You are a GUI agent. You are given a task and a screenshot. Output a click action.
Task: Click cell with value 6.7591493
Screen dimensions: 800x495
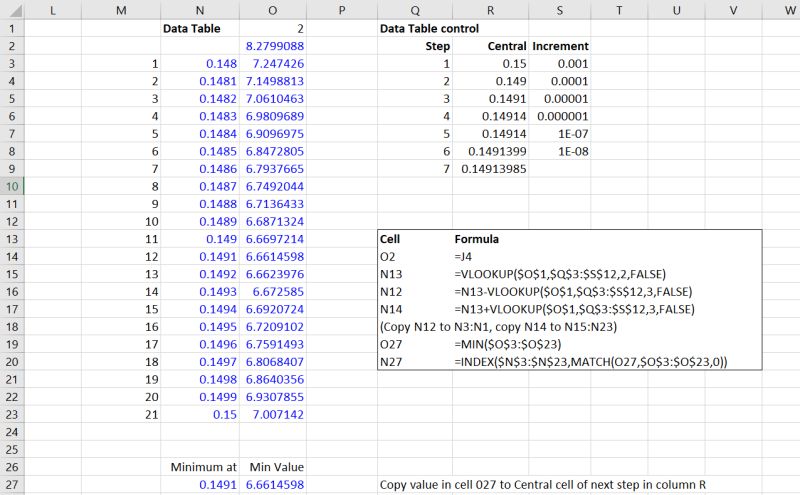coord(273,344)
